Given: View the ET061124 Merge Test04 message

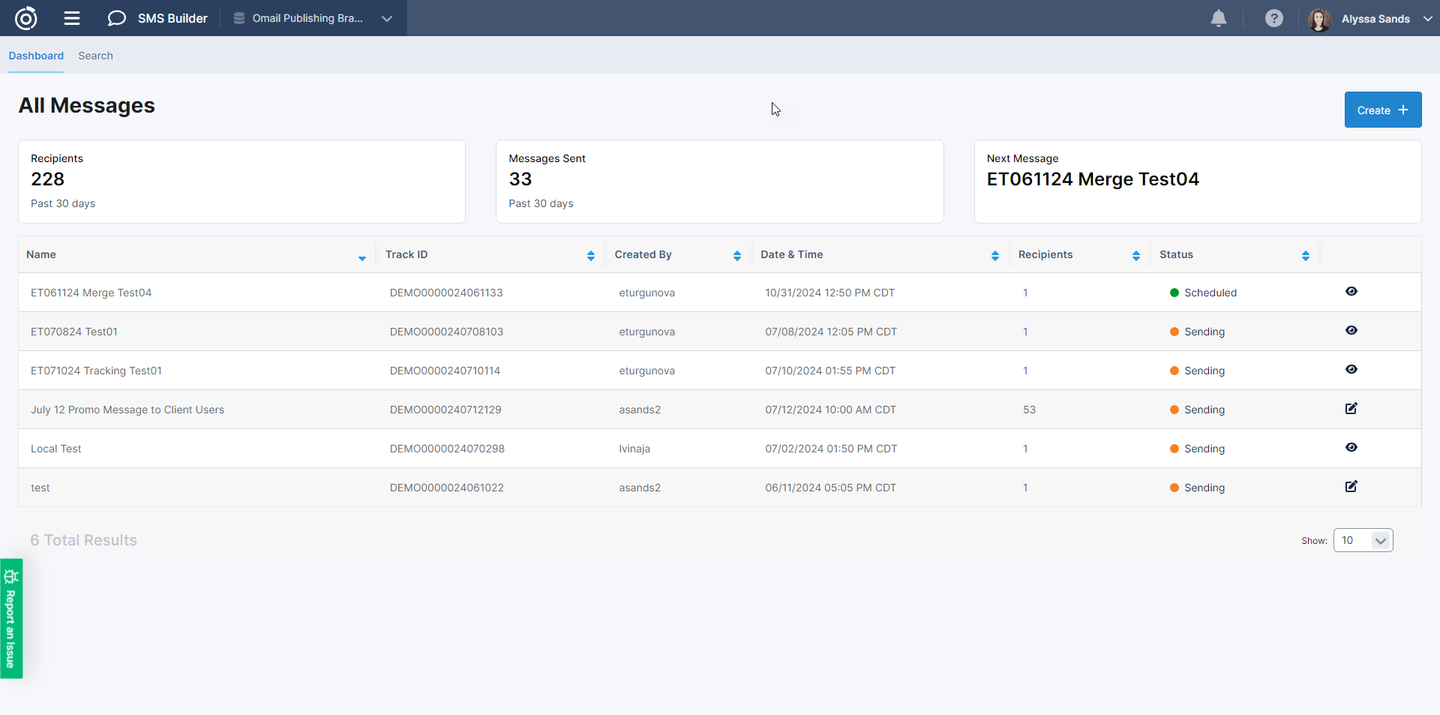Looking at the screenshot, I should (x=1351, y=291).
